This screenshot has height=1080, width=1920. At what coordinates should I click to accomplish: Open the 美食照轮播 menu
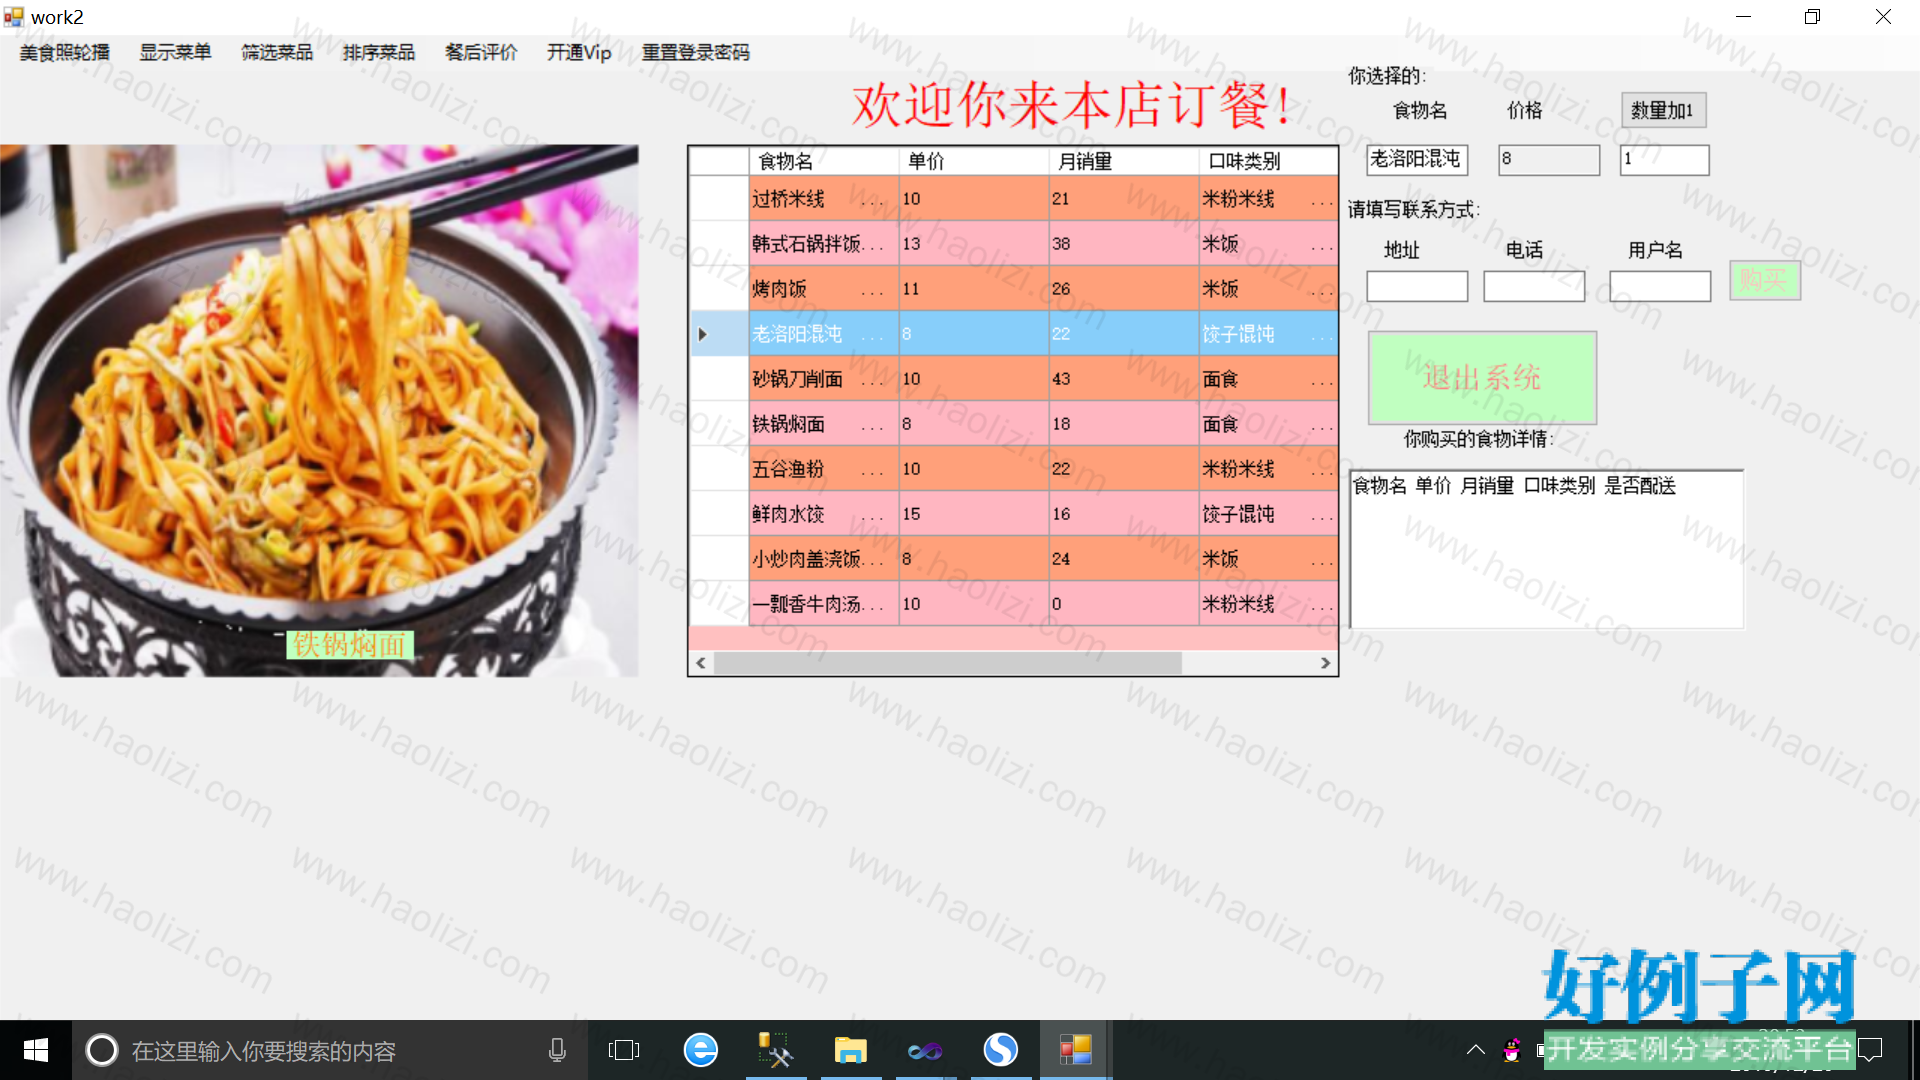[65, 53]
